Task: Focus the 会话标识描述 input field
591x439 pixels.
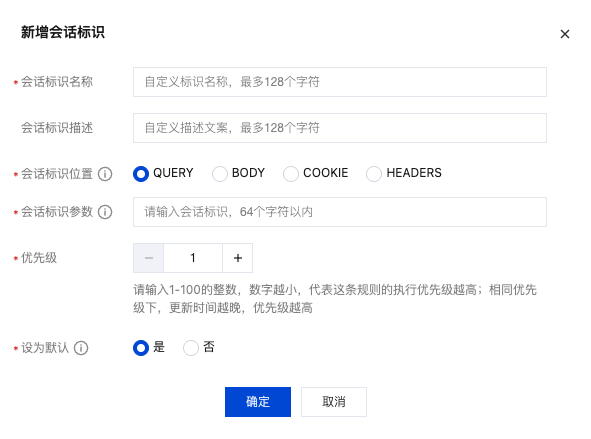Action: 340,128
